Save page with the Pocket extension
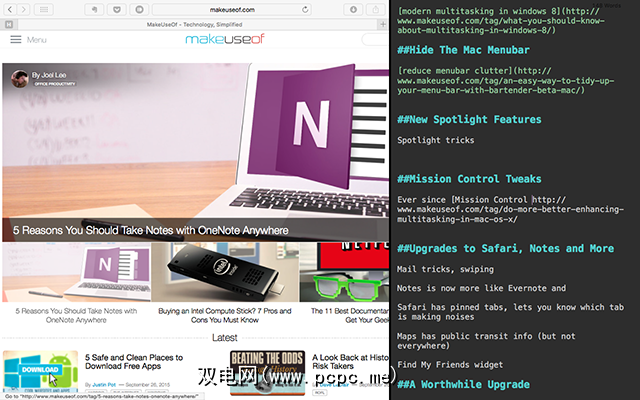The width and height of the screenshot is (640, 400). (x=117, y=9)
